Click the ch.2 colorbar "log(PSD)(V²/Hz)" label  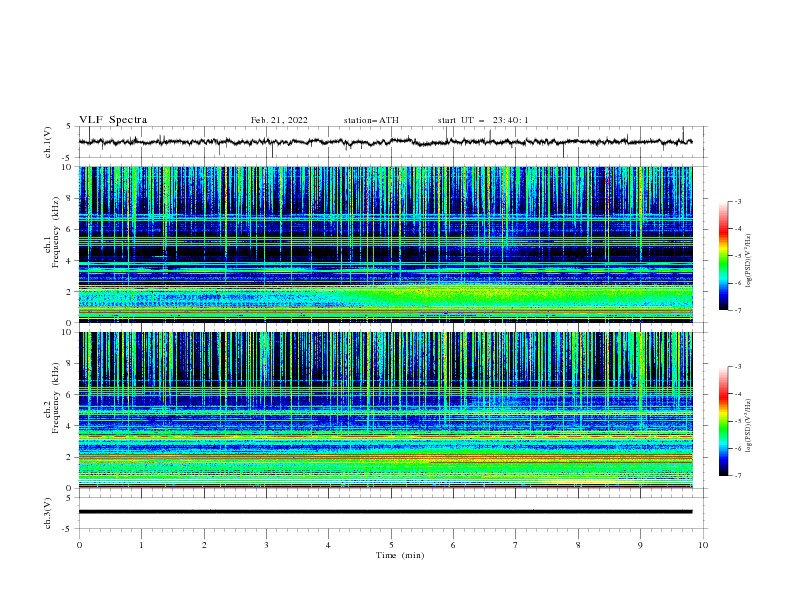[x=748, y=426]
